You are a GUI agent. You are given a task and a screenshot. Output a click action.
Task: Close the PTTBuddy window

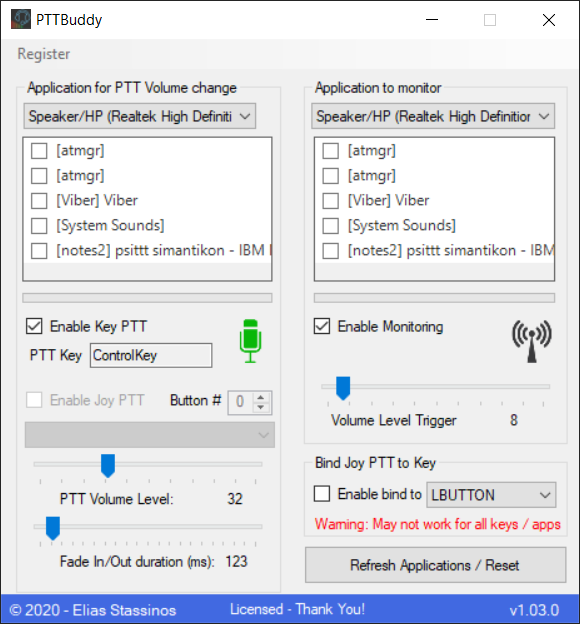(x=549, y=20)
